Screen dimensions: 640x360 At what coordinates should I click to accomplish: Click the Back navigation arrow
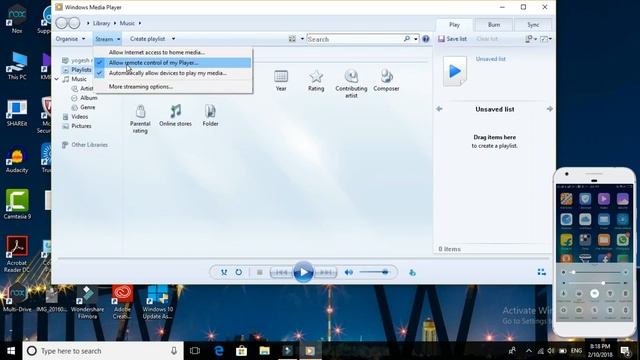(61, 23)
